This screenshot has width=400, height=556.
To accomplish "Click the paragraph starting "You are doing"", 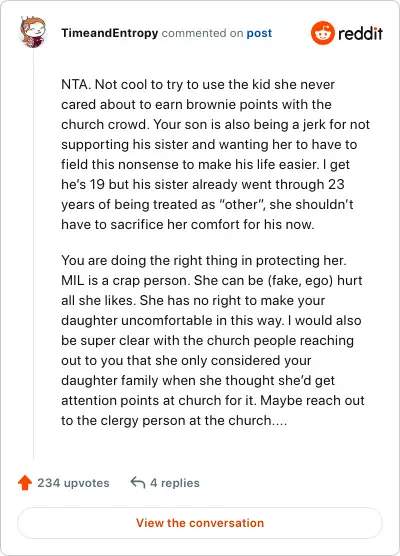I will [x=213, y=340].
